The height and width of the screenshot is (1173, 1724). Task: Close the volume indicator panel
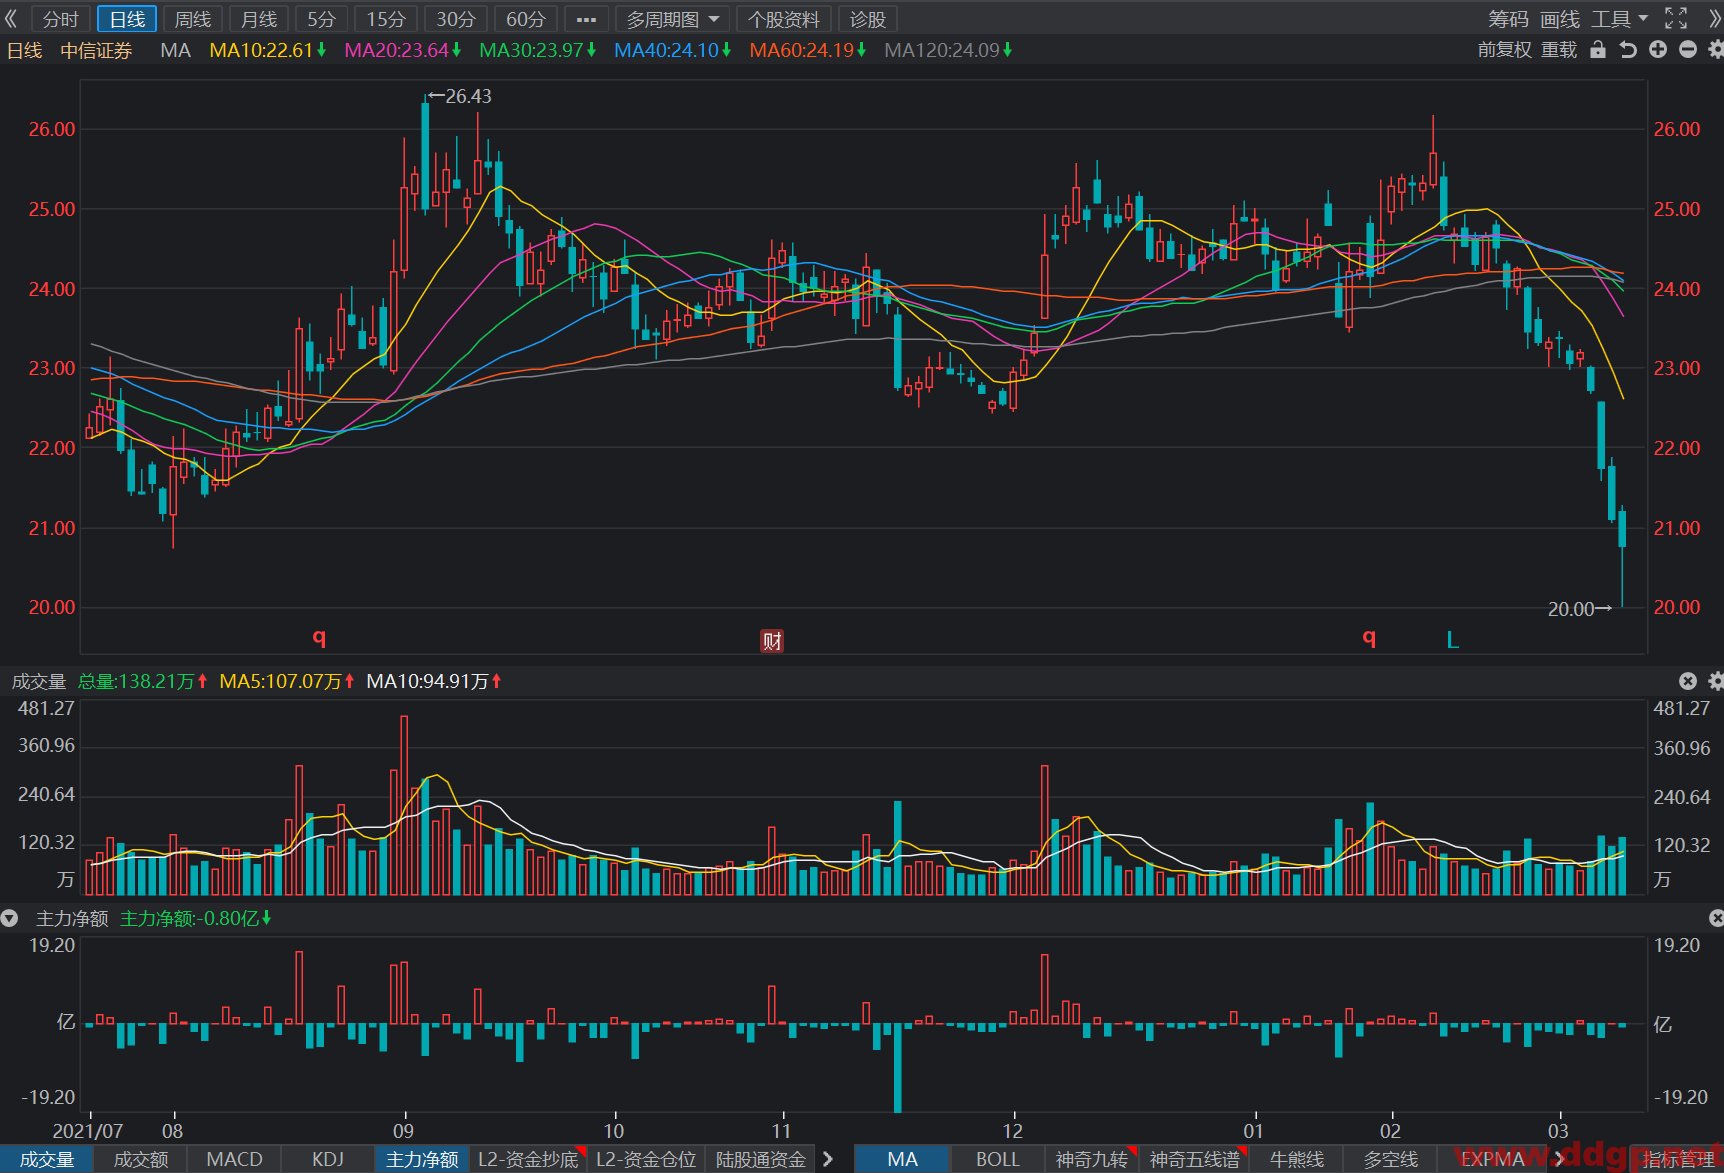click(1688, 681)
